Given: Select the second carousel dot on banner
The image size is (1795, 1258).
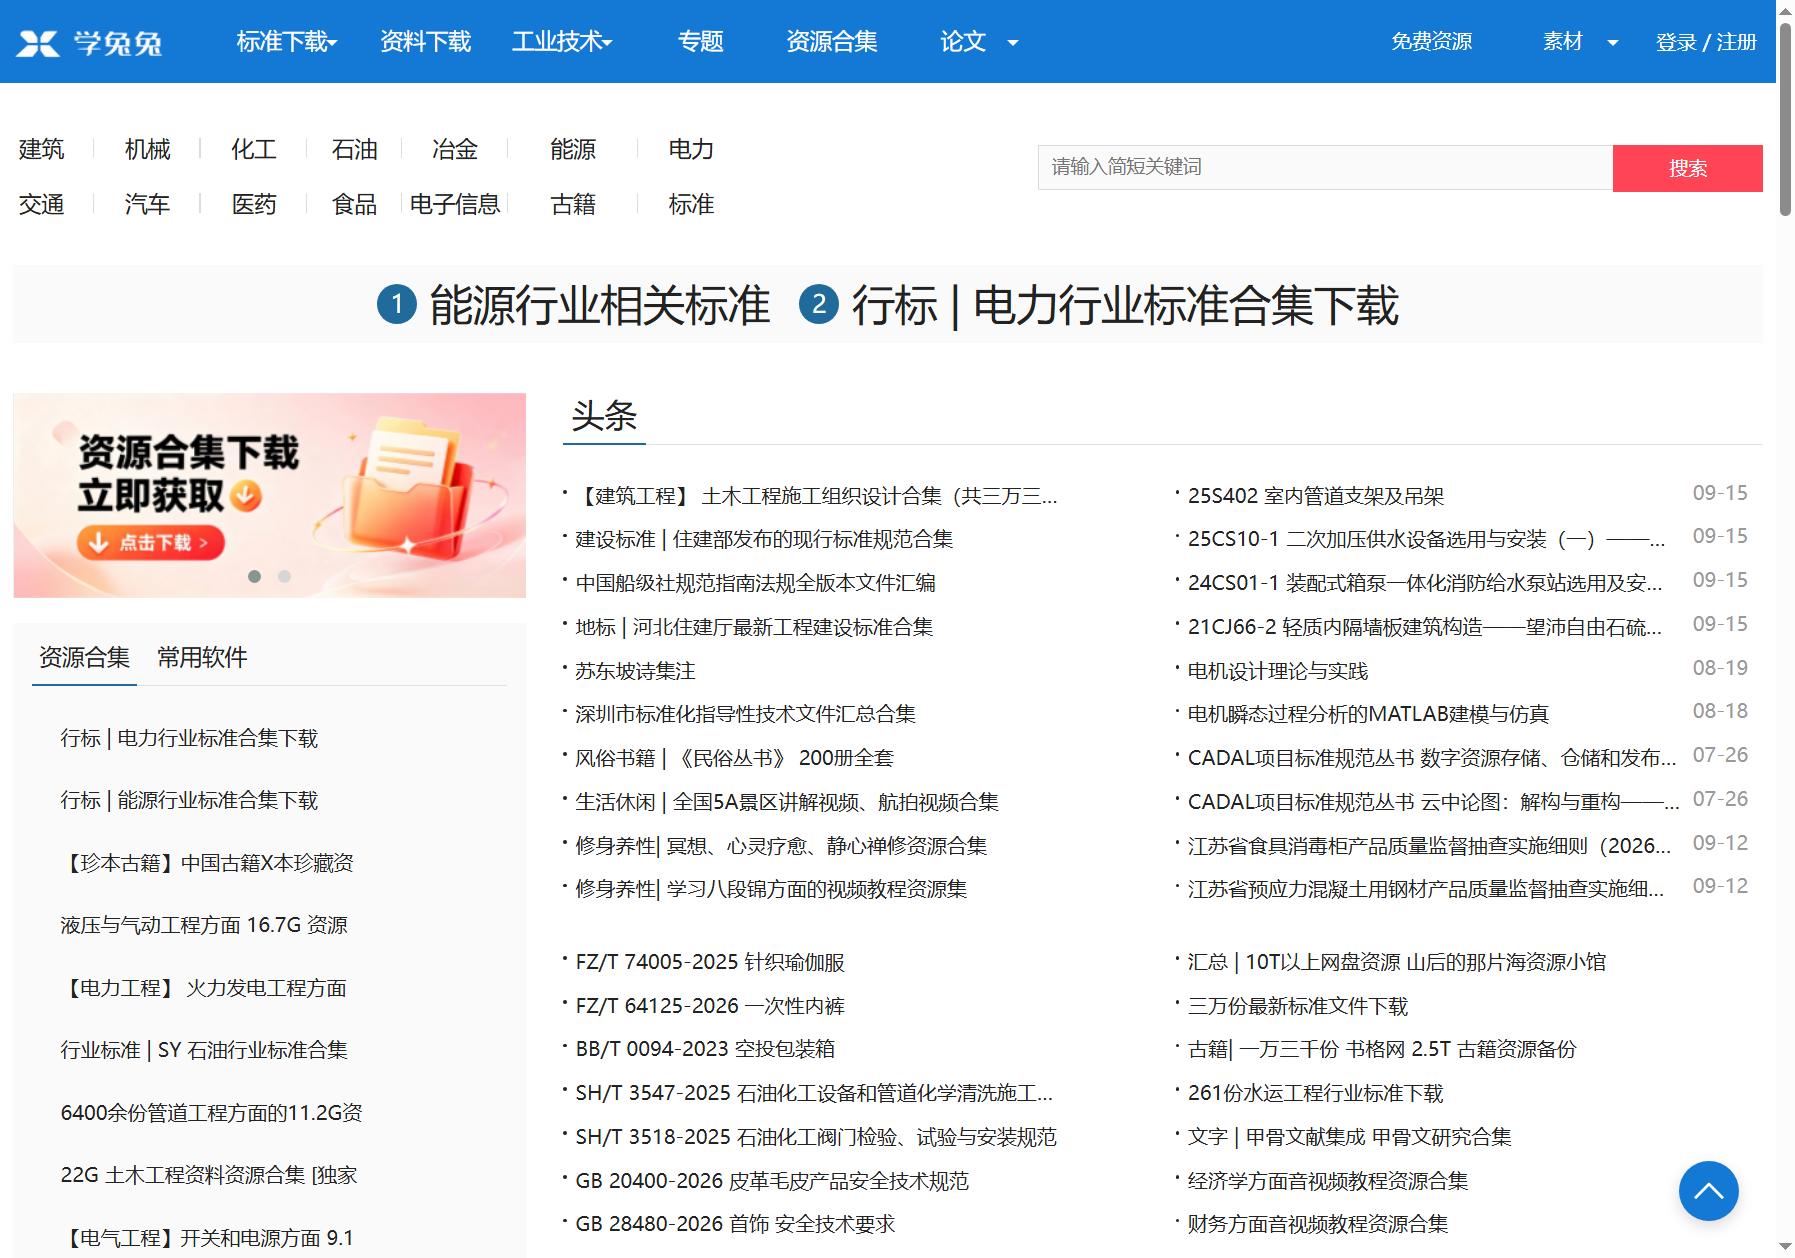Looking at the screenshot, I should (284, 576).
